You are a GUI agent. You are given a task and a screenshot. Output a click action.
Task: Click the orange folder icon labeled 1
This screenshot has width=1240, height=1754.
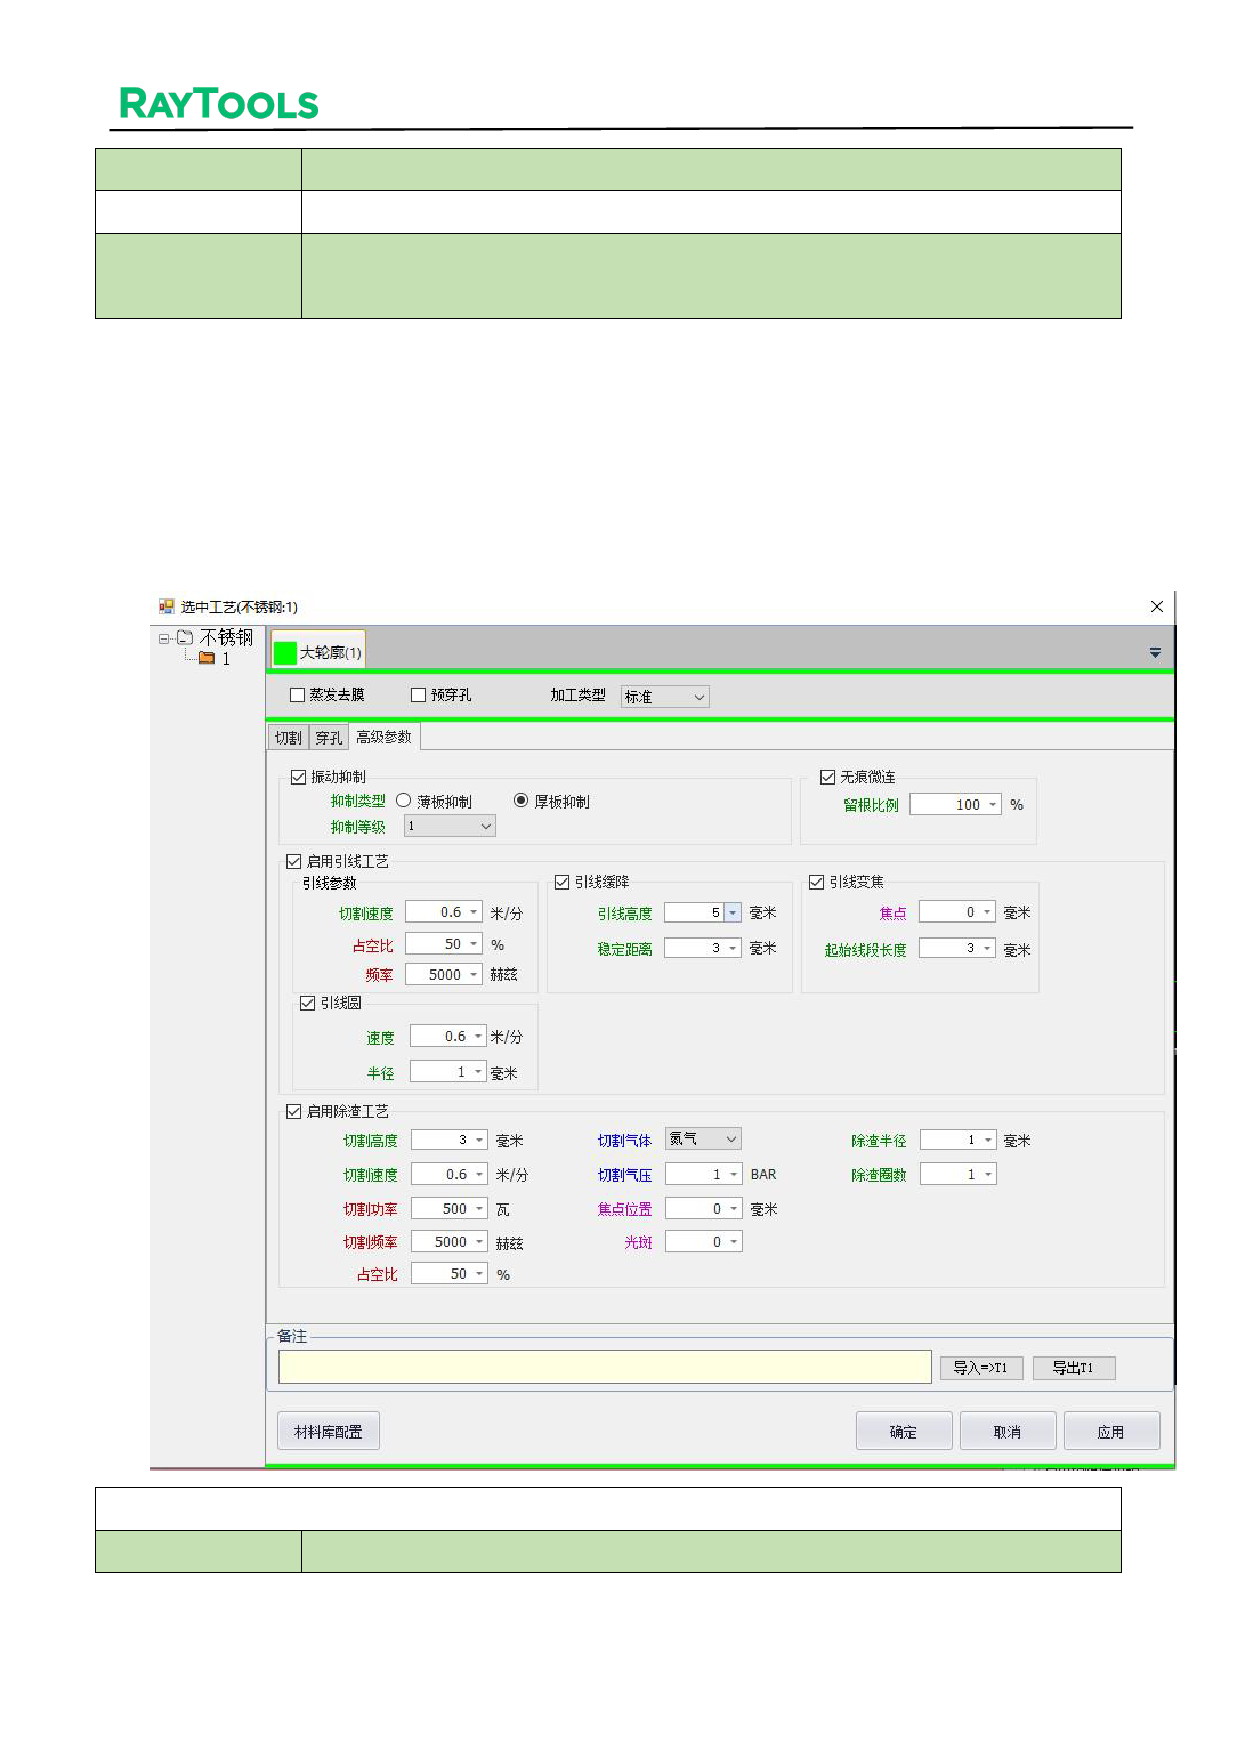click(207, 658)
